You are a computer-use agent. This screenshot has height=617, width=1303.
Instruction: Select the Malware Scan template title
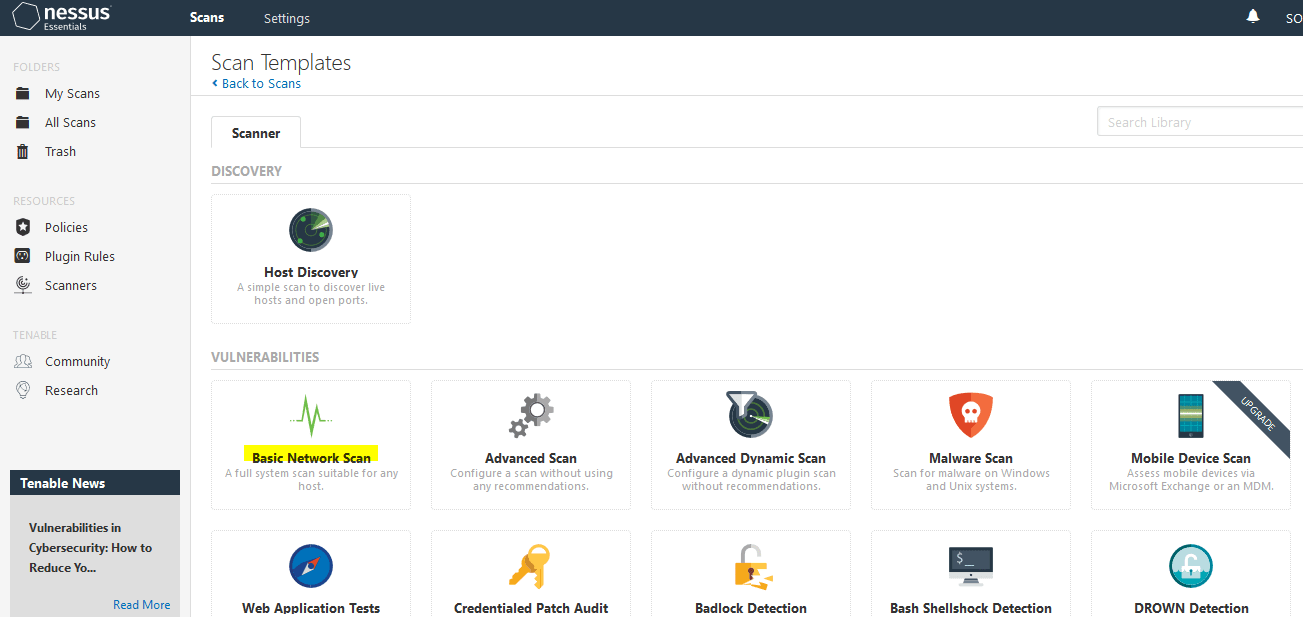point(971,458)
